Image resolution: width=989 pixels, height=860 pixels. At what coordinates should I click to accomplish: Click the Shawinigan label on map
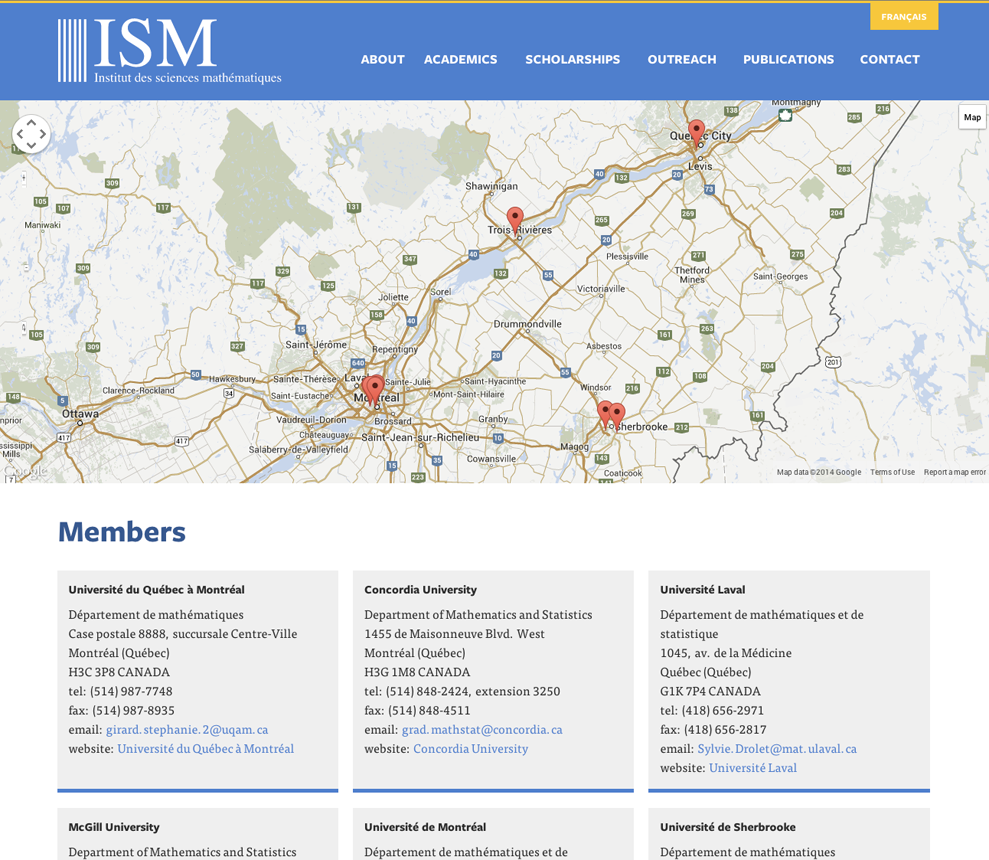click(x=491, y=186)
